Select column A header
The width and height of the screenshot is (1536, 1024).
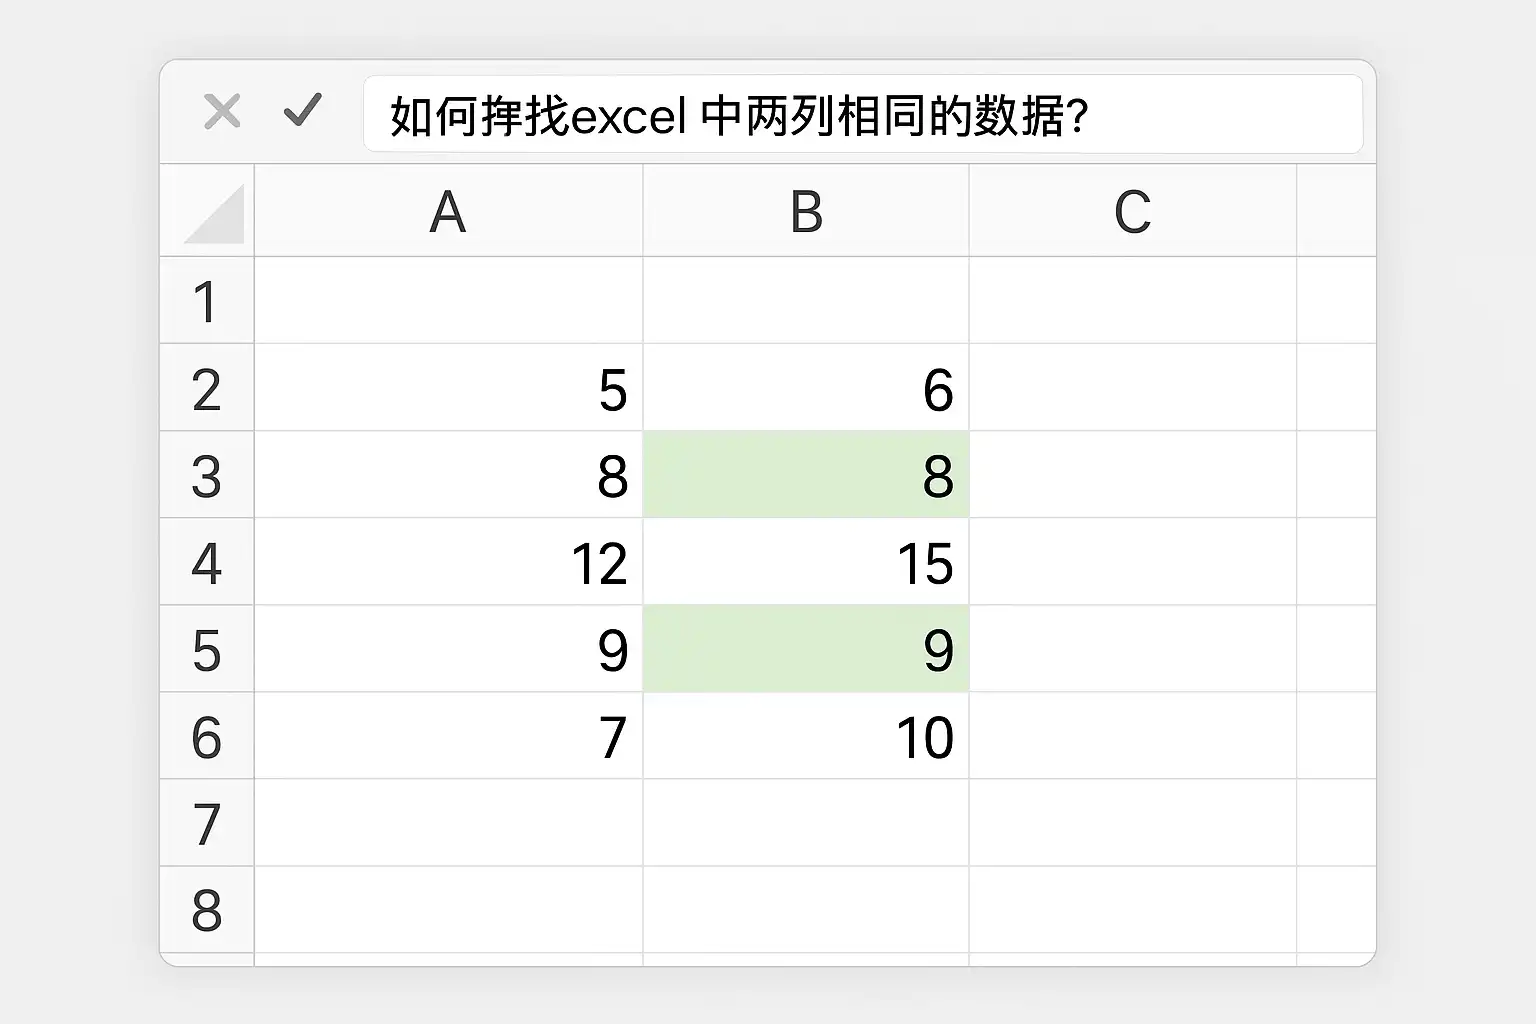pos(449,211)
